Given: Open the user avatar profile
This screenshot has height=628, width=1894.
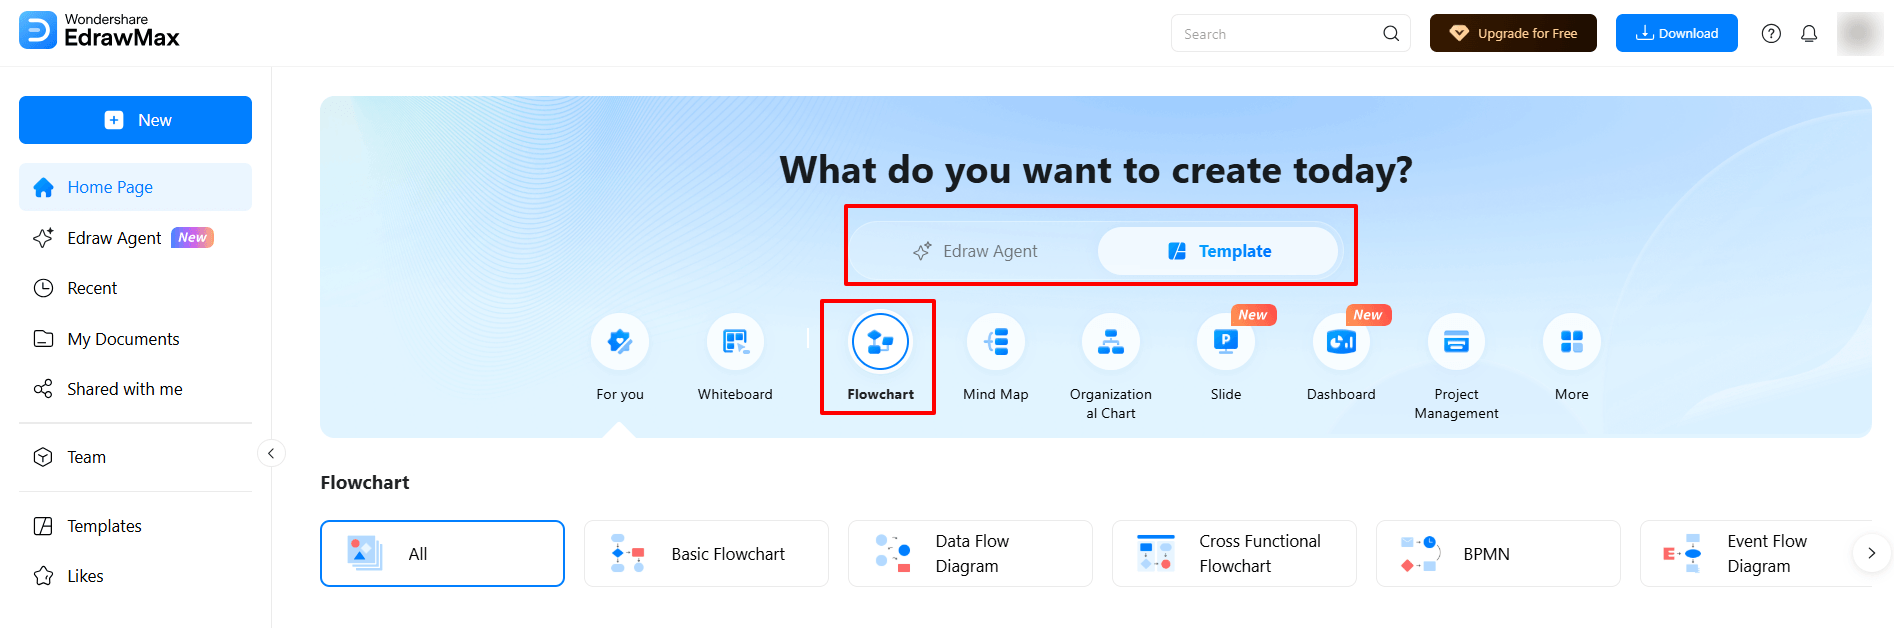Looking at the screenshot, I should tap(1859, 33).
